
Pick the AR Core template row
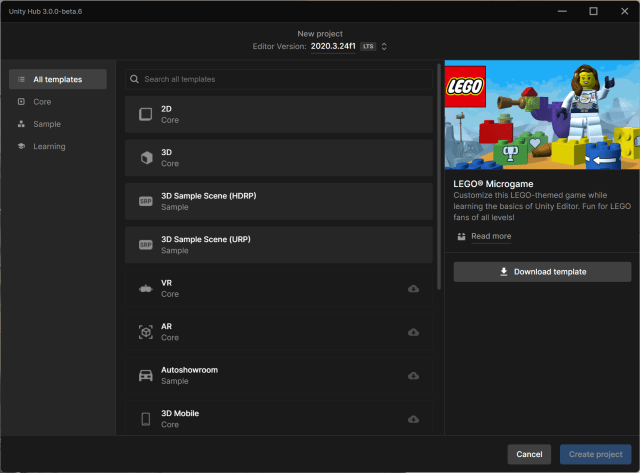pyautogui.click(x=279, y=332)
